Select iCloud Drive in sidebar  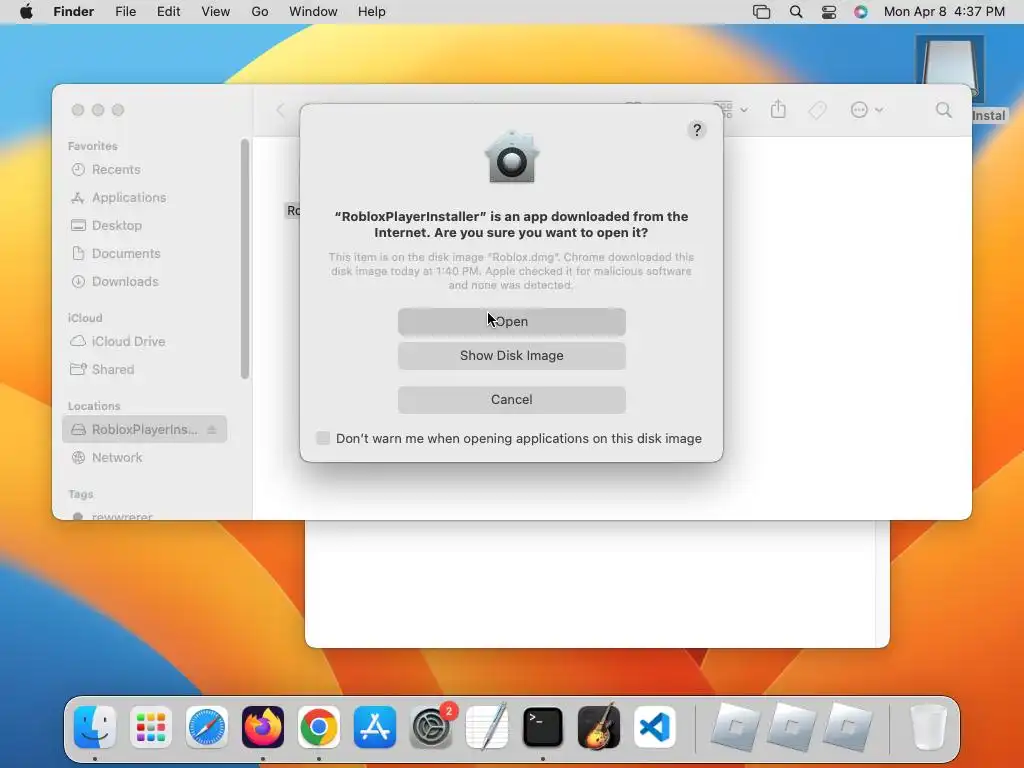click(118, 341)
